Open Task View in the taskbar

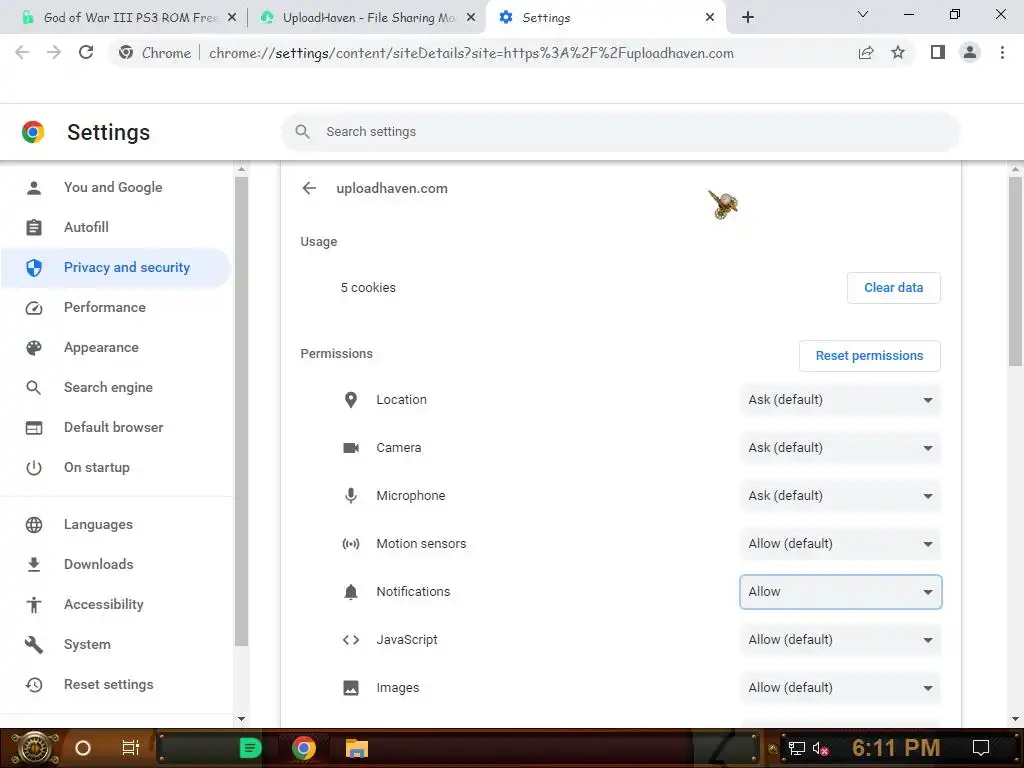point(131,748)
